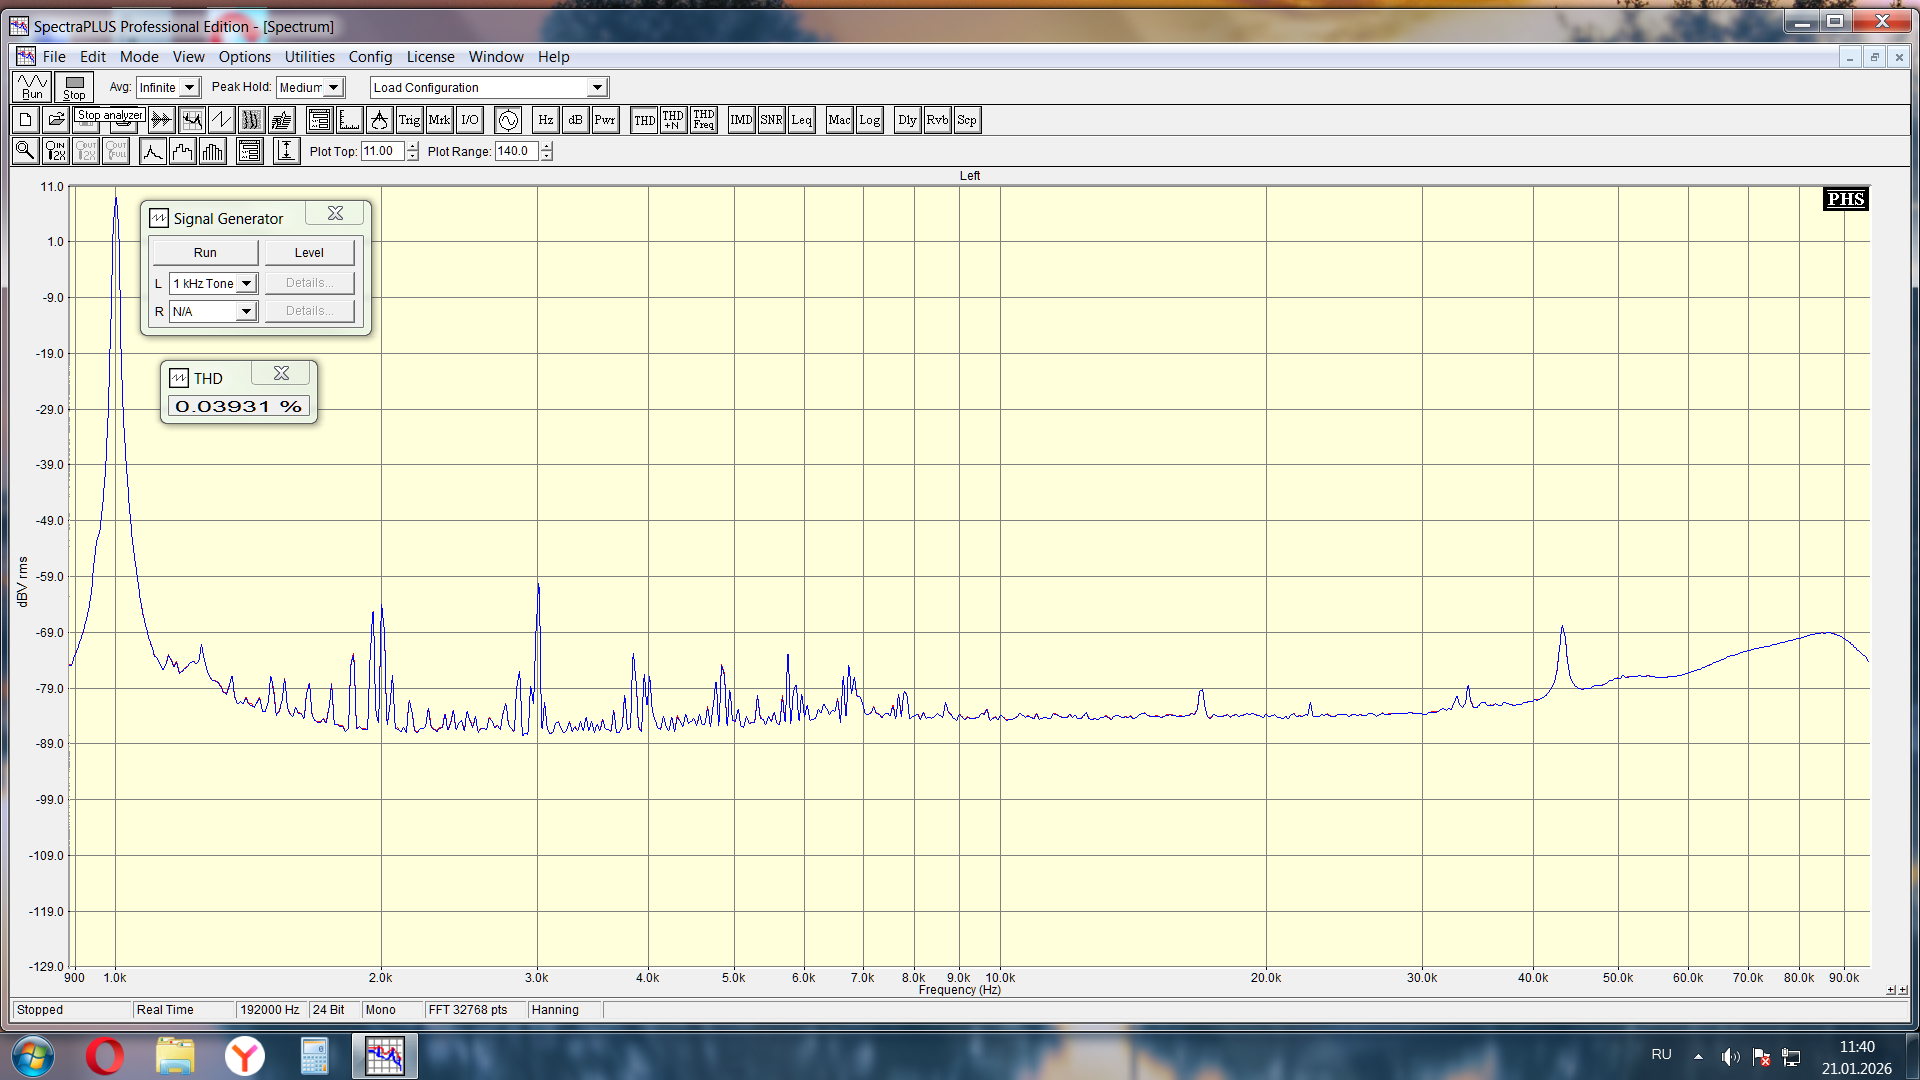Open the Config menu
This screenshot has width=1920, height=1080.
pyautogui.click(x=370, y=57)
